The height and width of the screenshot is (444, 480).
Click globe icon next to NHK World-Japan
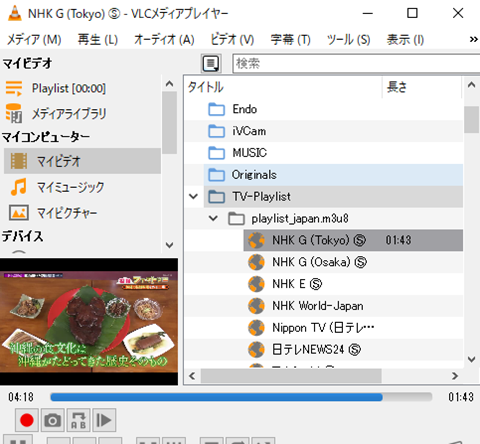(256, 306)
